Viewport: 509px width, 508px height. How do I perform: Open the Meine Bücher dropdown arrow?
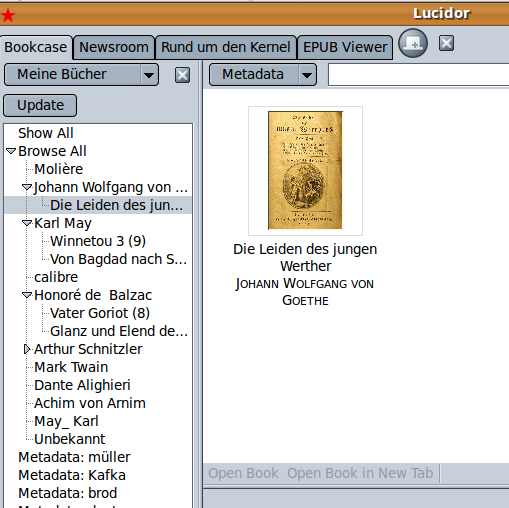pyautogui.click(x=149, y=75)
